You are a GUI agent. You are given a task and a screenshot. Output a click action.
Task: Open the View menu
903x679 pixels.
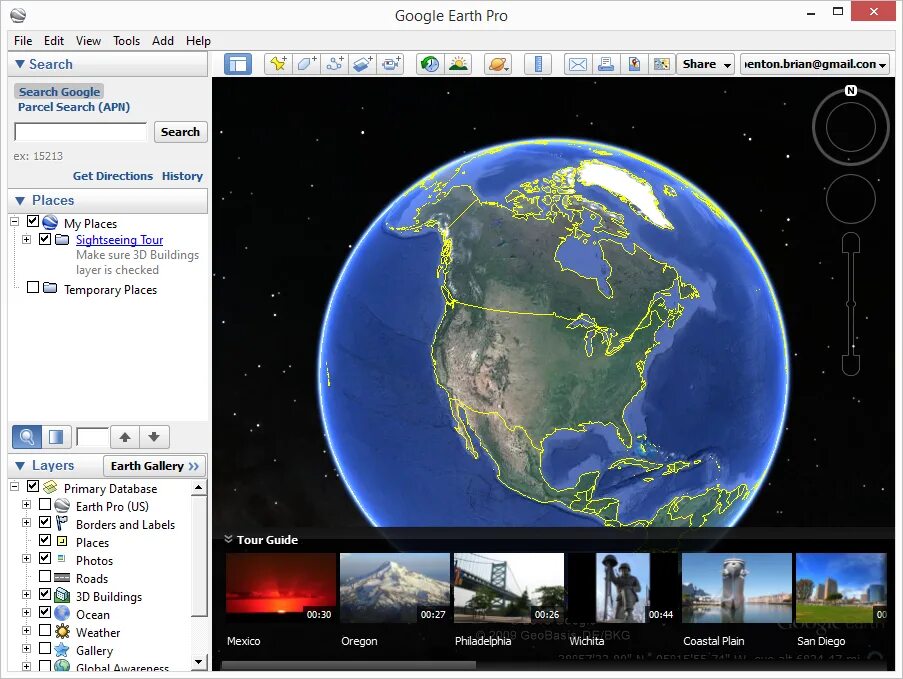(x=88, y=41)
